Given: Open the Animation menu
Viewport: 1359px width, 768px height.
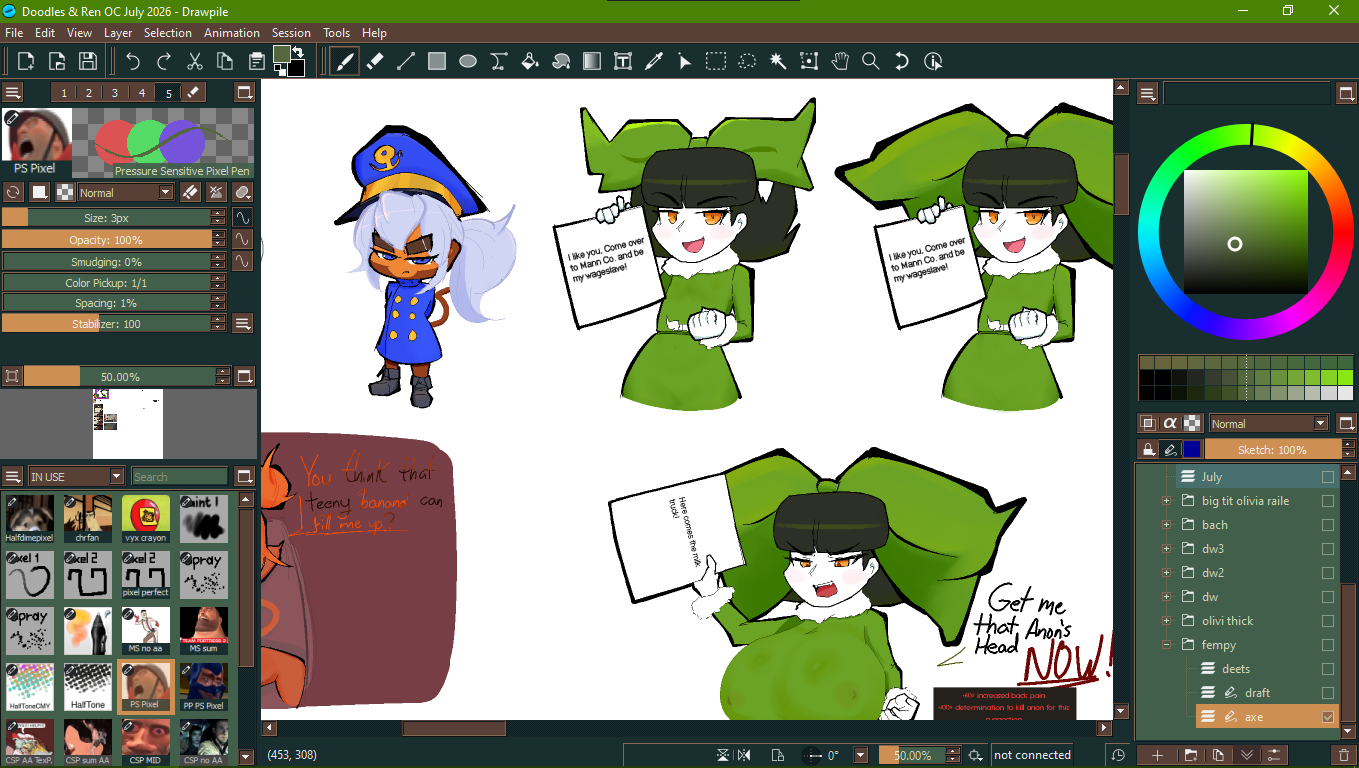Looking at the screenshot, I should tap(232, 33).
